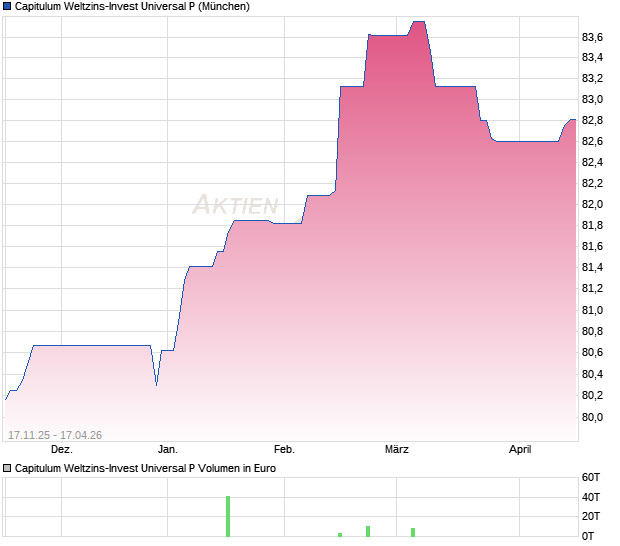Click the 82,0 price axis label

pyautogui.click(x=592, y=204)
